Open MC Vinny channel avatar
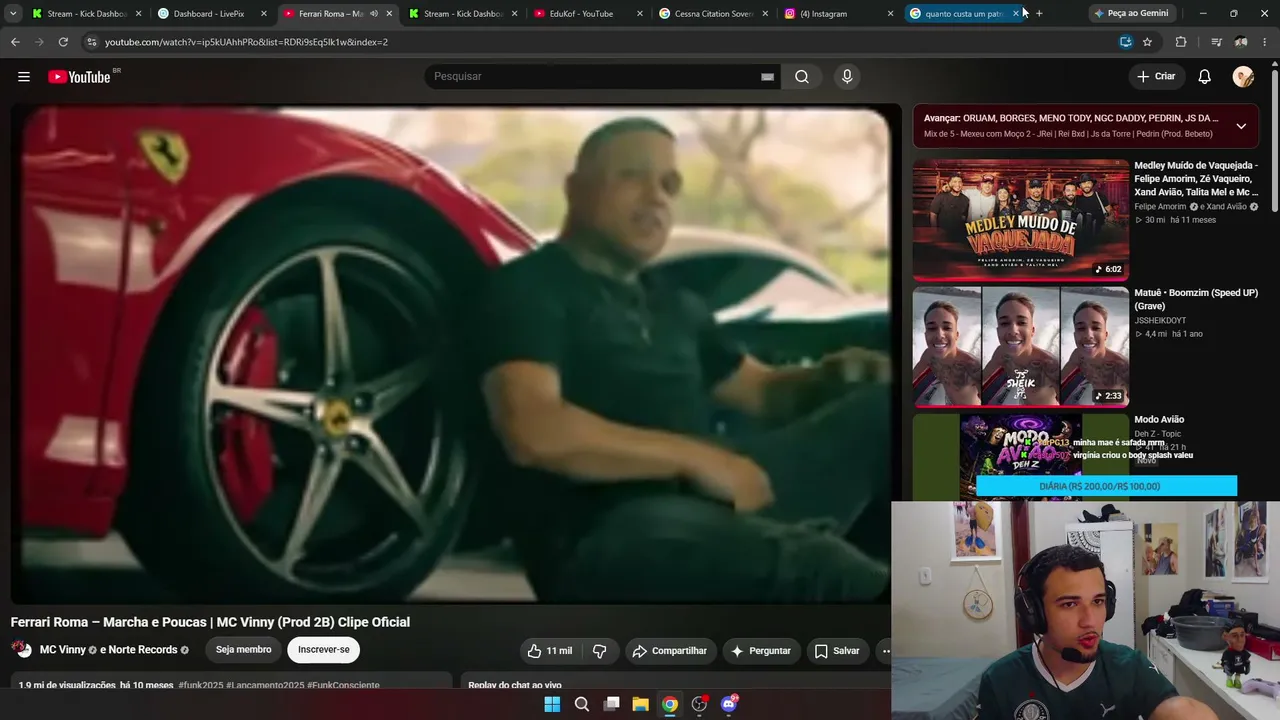 21,650
